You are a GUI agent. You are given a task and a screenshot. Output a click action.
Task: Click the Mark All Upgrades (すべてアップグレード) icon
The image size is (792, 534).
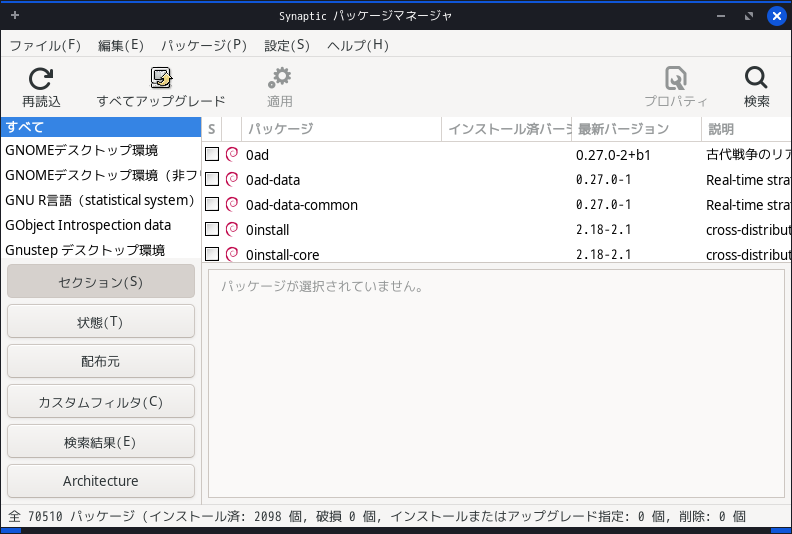click(161, 79)
